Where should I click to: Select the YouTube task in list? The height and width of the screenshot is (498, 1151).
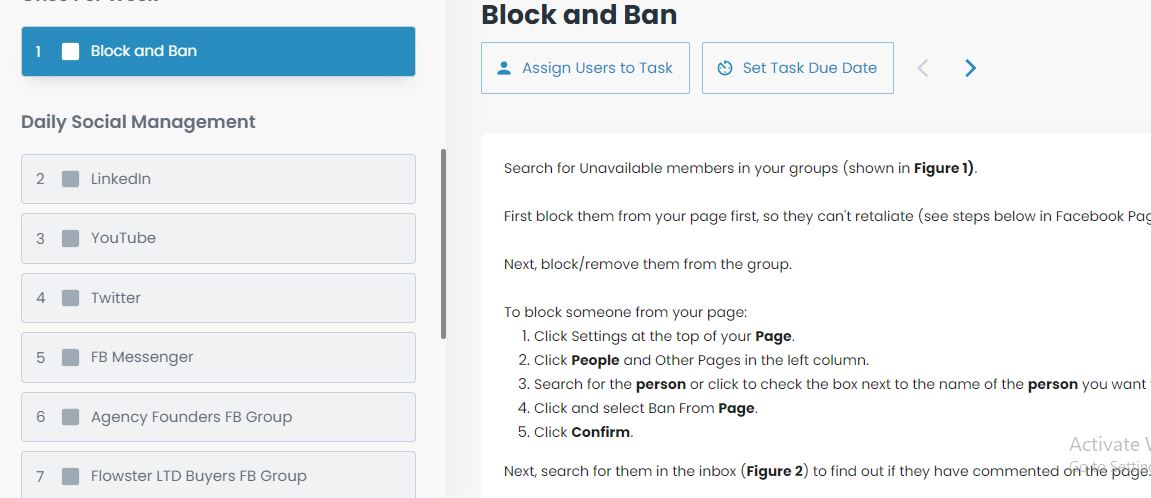[x=218, y=239]
